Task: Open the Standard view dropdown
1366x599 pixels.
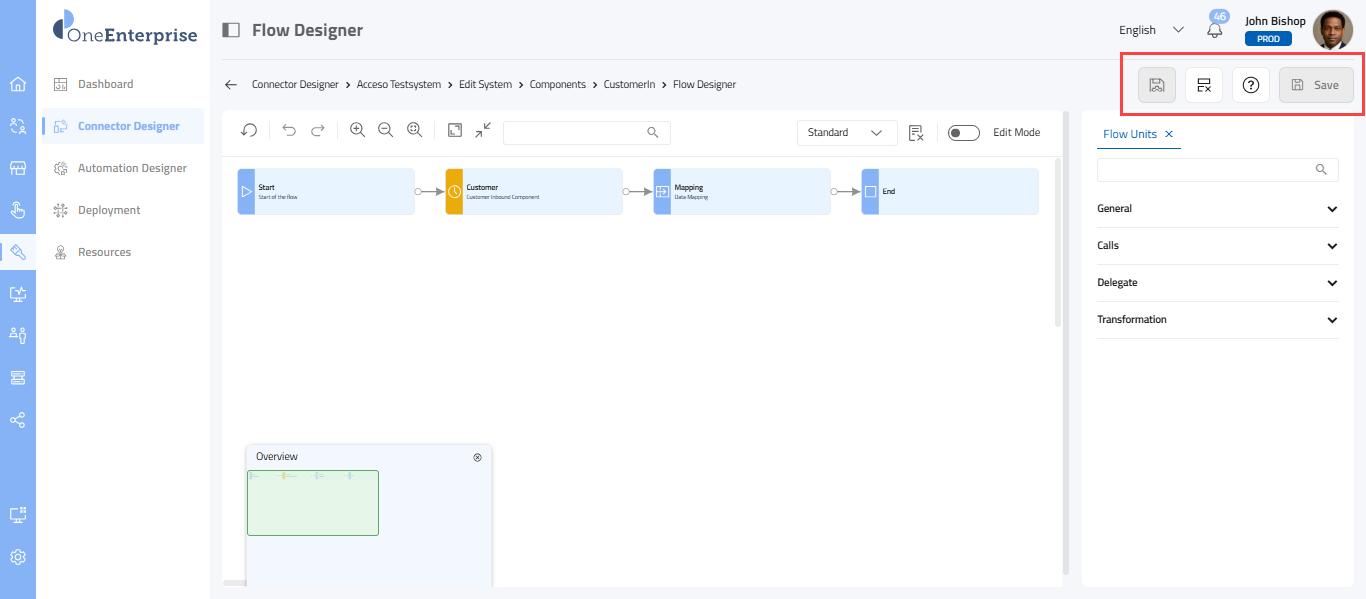Action: pyautogui.click(x=845, y=133)
